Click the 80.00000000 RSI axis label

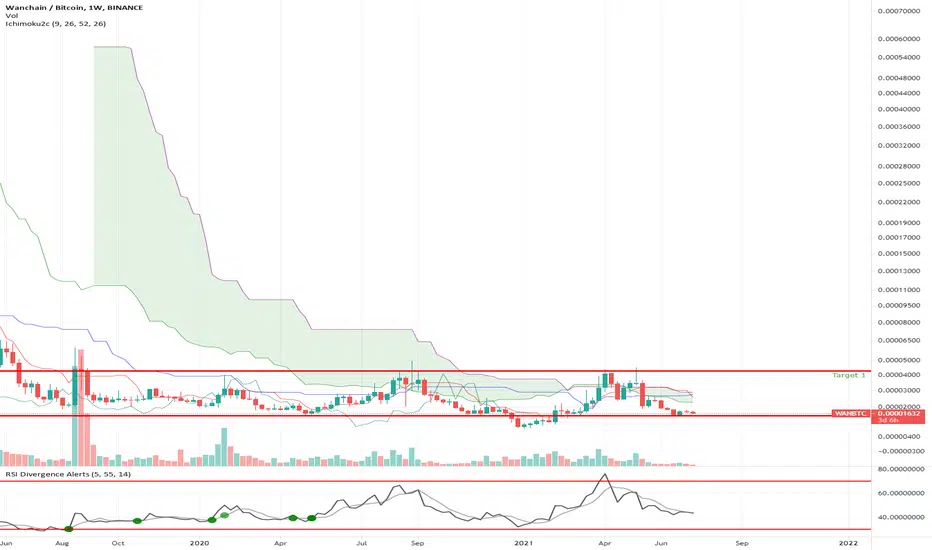pyautogui.click(x=900, y=469)
